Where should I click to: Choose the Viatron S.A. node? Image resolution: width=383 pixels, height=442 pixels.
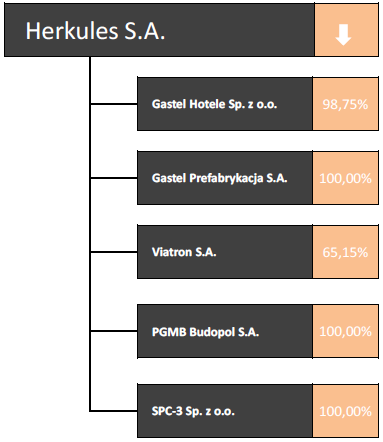point(225,252)
